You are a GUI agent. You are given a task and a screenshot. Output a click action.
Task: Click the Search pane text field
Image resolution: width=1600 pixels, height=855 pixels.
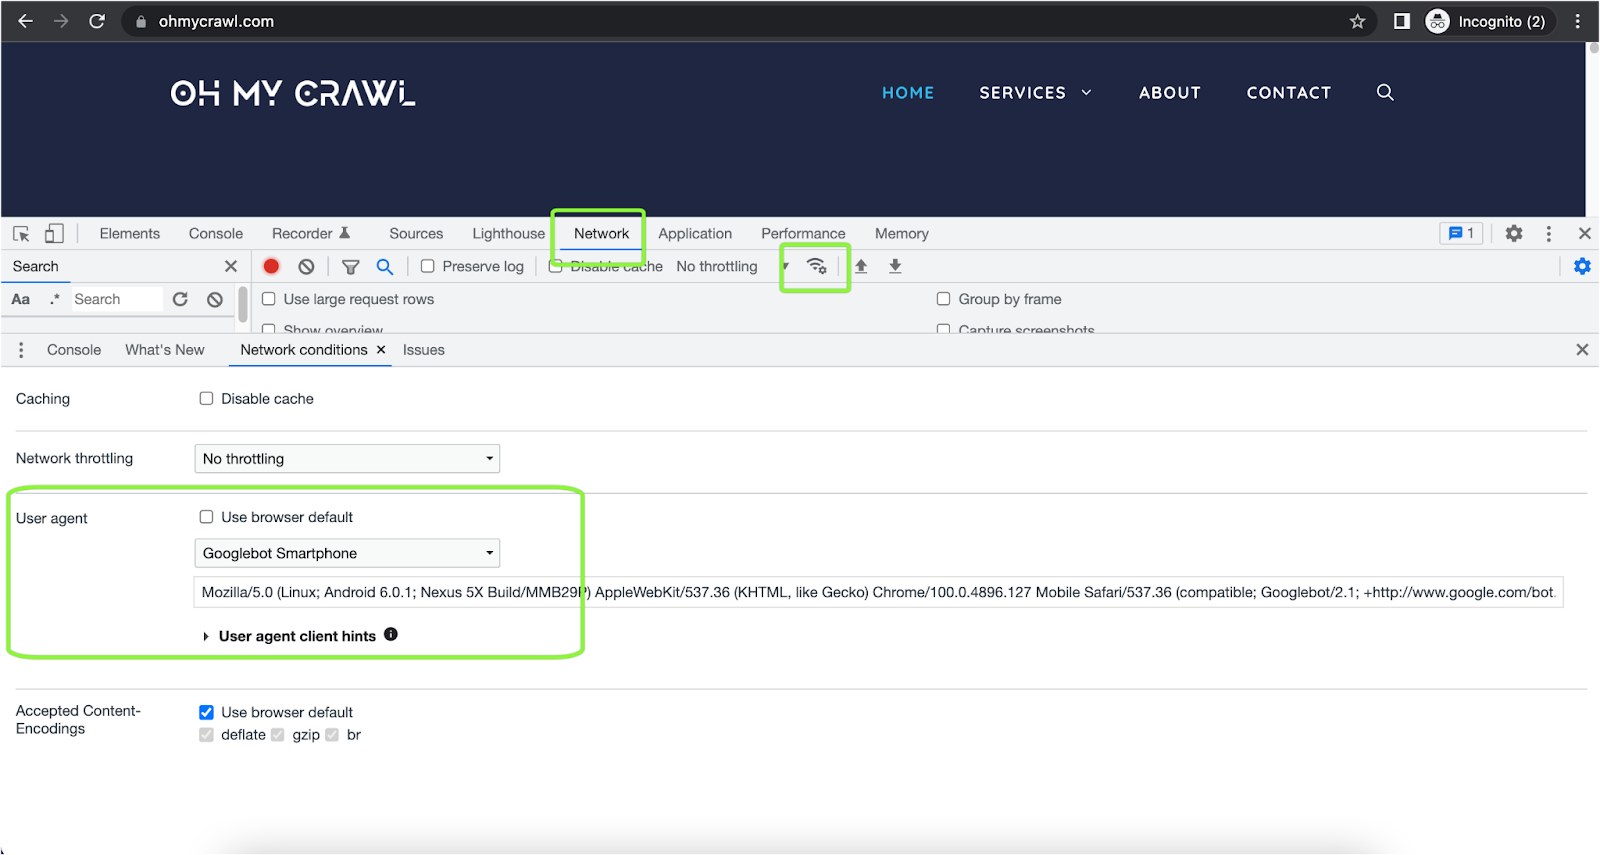coord(117,299)
